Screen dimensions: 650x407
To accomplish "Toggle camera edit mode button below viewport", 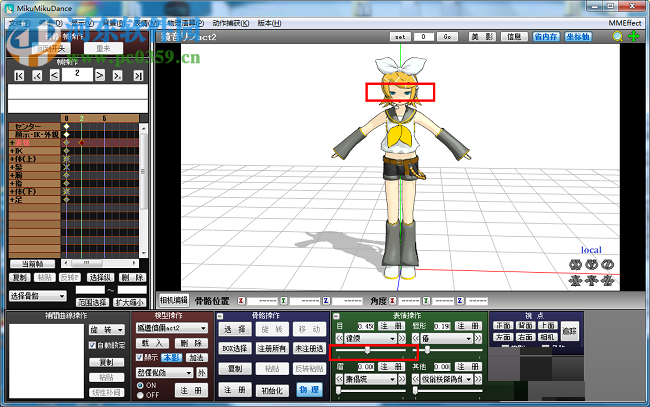I will (174, 300).
